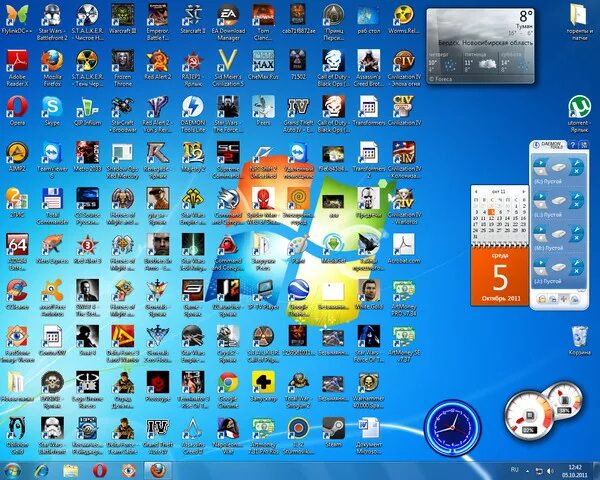Open the Корзина recycle bin

[x=579, y=341]
